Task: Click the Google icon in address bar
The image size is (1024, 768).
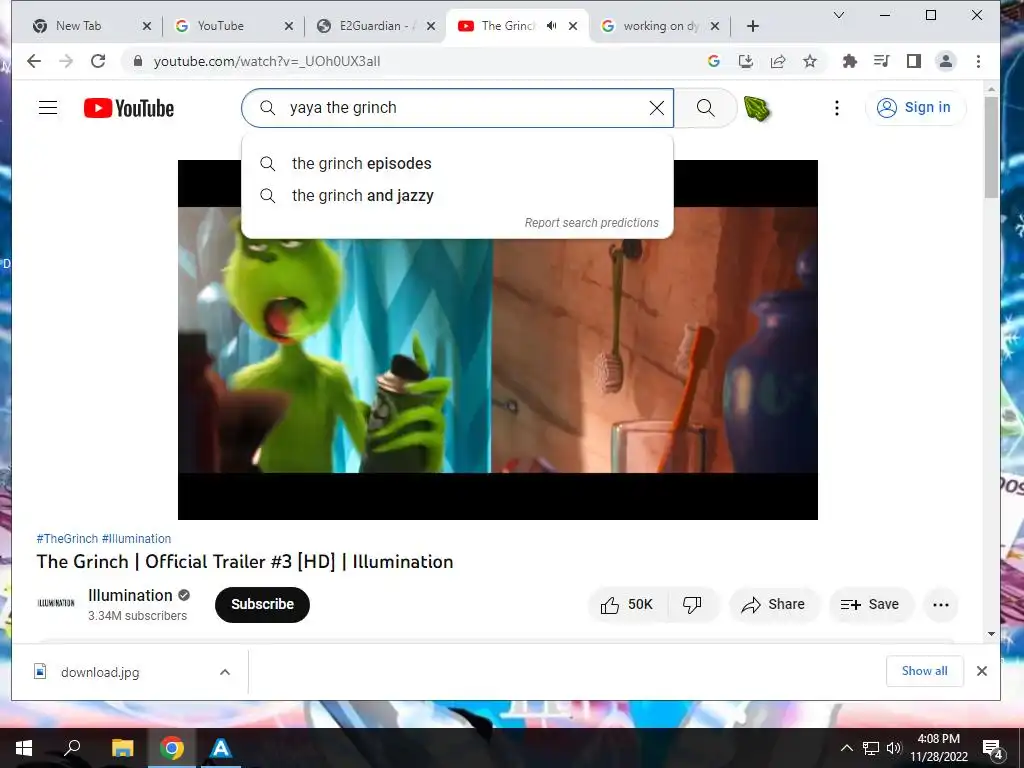Action: point(714,61)
